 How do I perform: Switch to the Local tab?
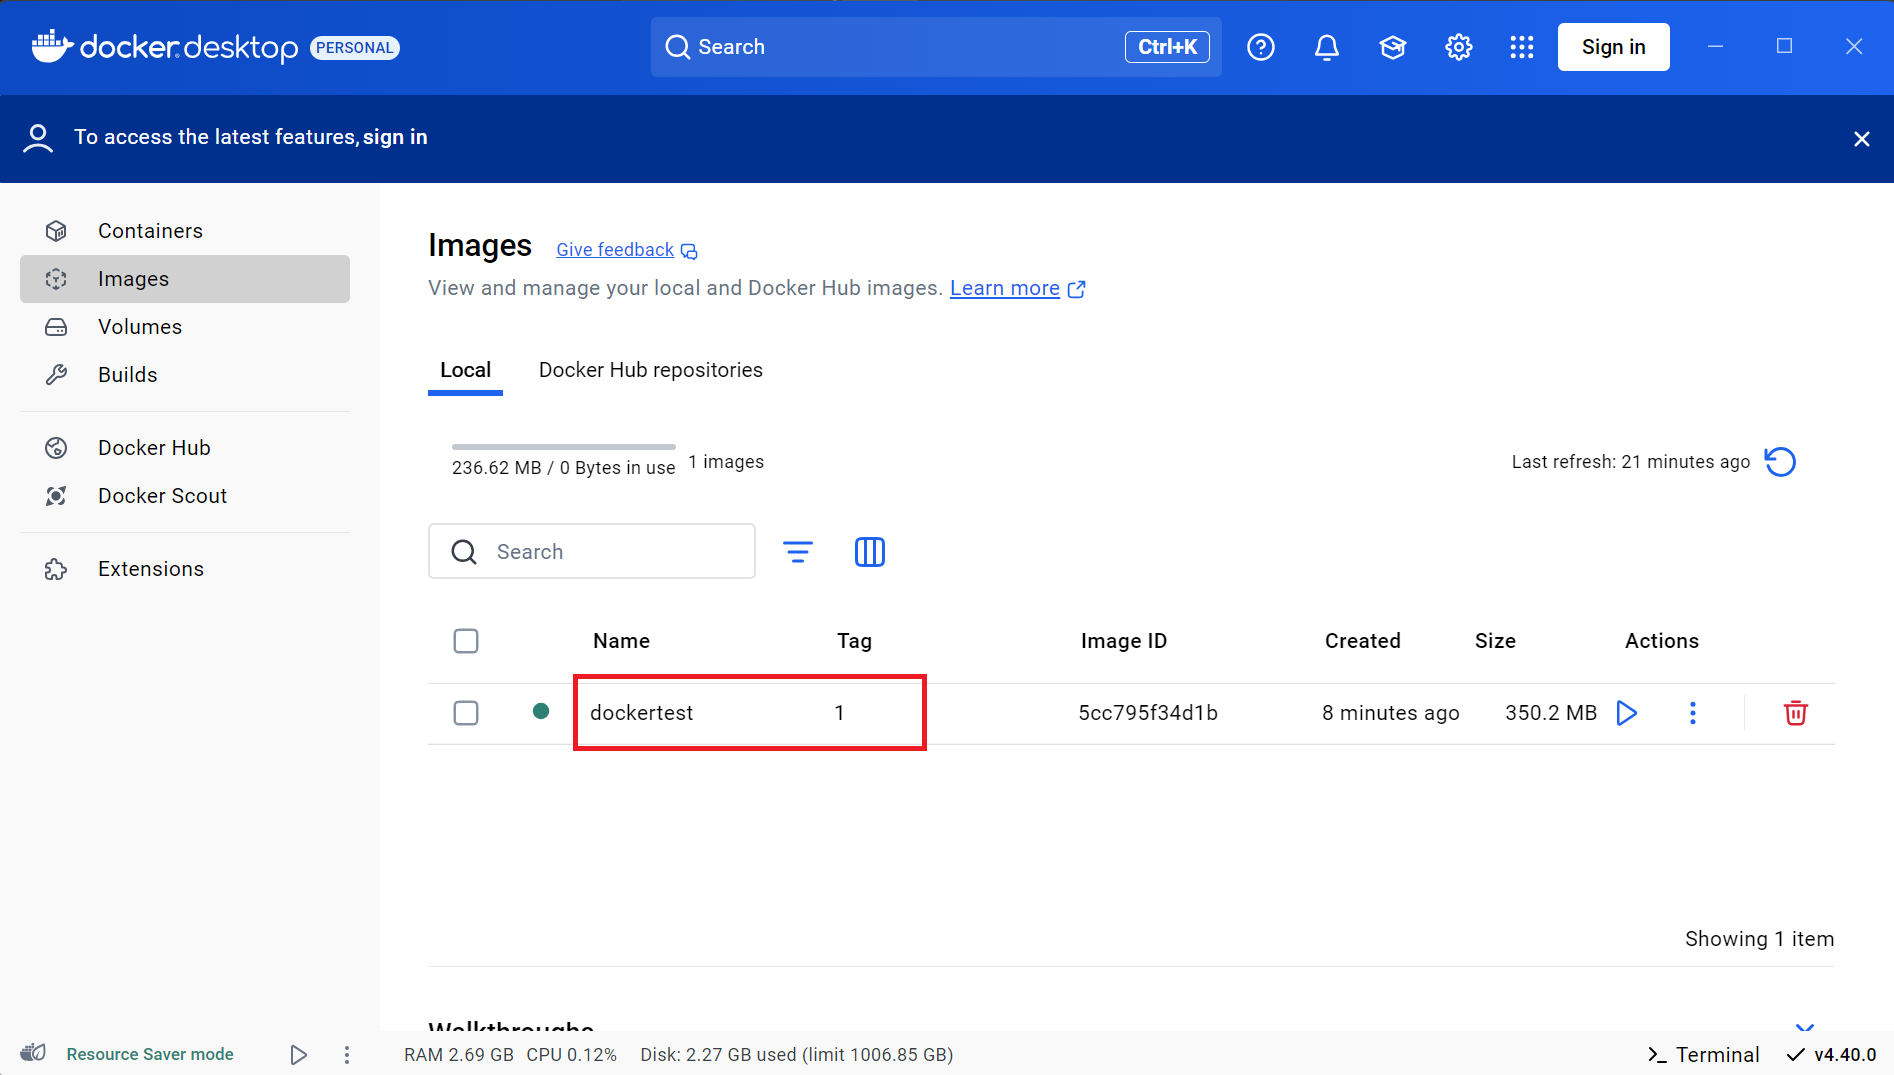pyautogui.click(x=465, y=370)
